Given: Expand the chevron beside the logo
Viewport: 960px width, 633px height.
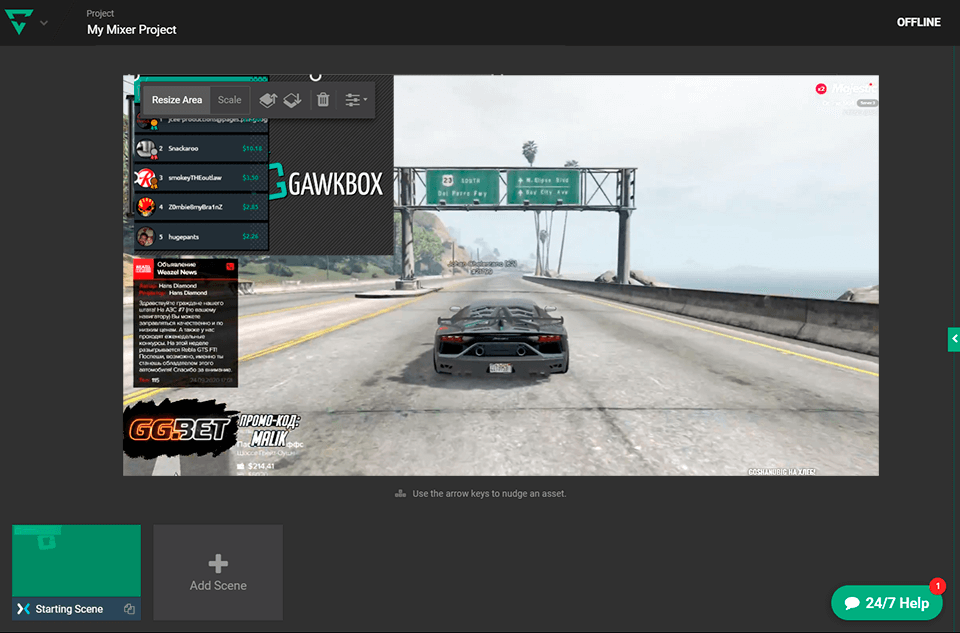Looking at the screenshot, I should point(43,23).
